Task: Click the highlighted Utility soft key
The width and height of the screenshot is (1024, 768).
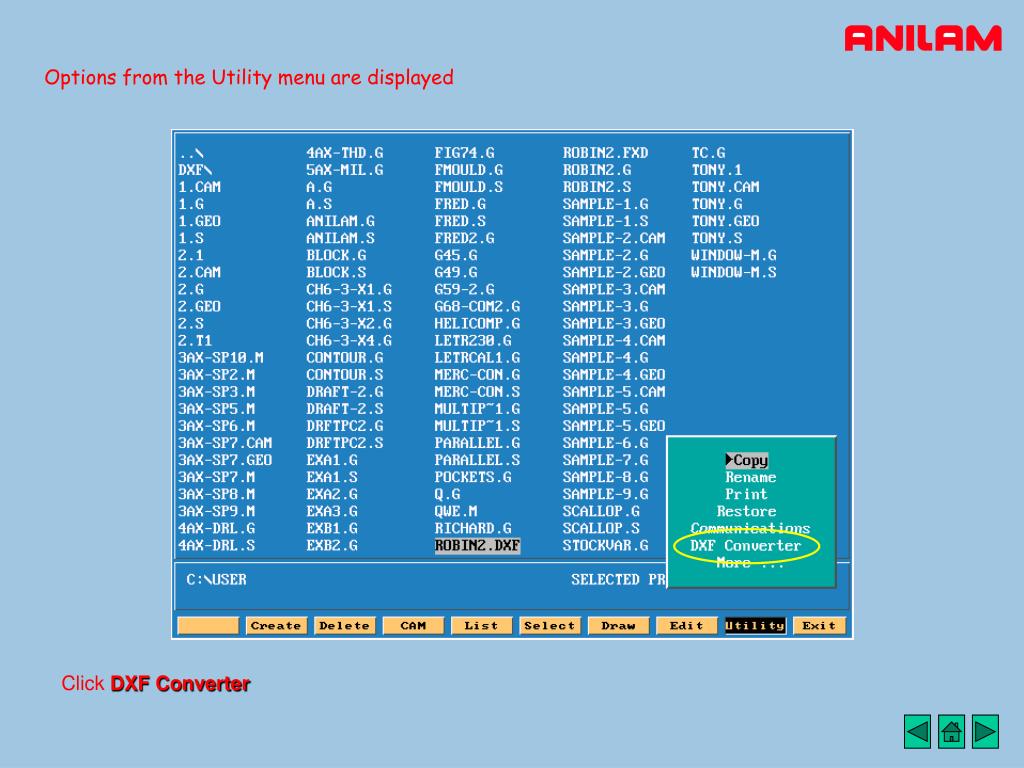Action: pyautogui.click(x=755, y=626)
